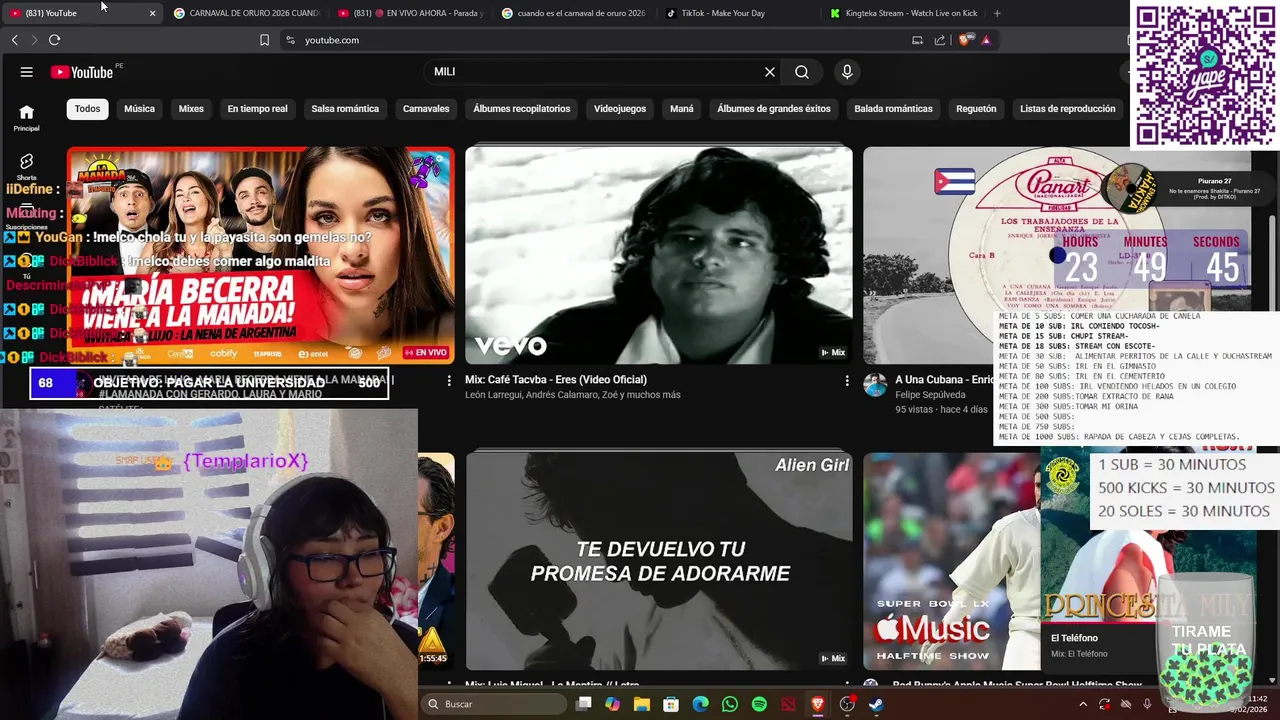Switch to cuando es el carnaval tab
Viewport: 1280px width, 720px height.
pos(574,13)
